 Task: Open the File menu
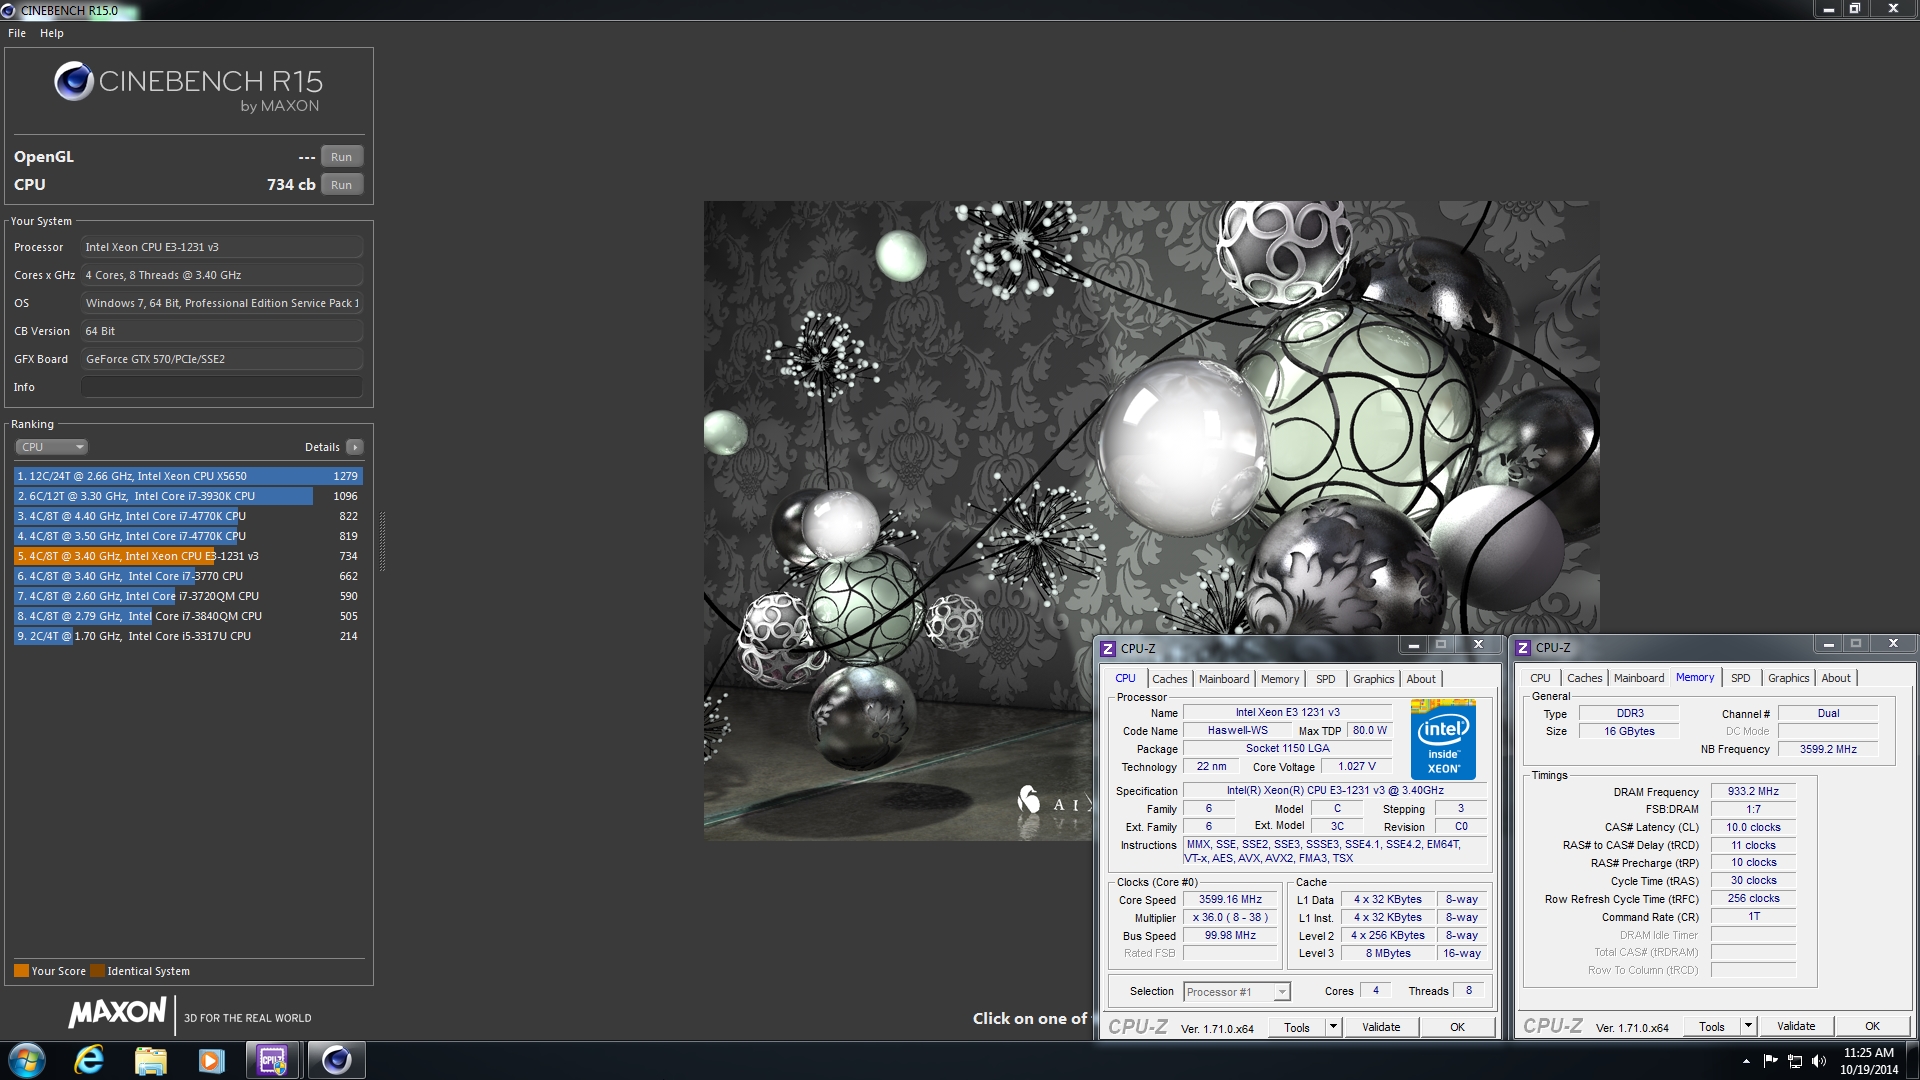coord(17,33)
